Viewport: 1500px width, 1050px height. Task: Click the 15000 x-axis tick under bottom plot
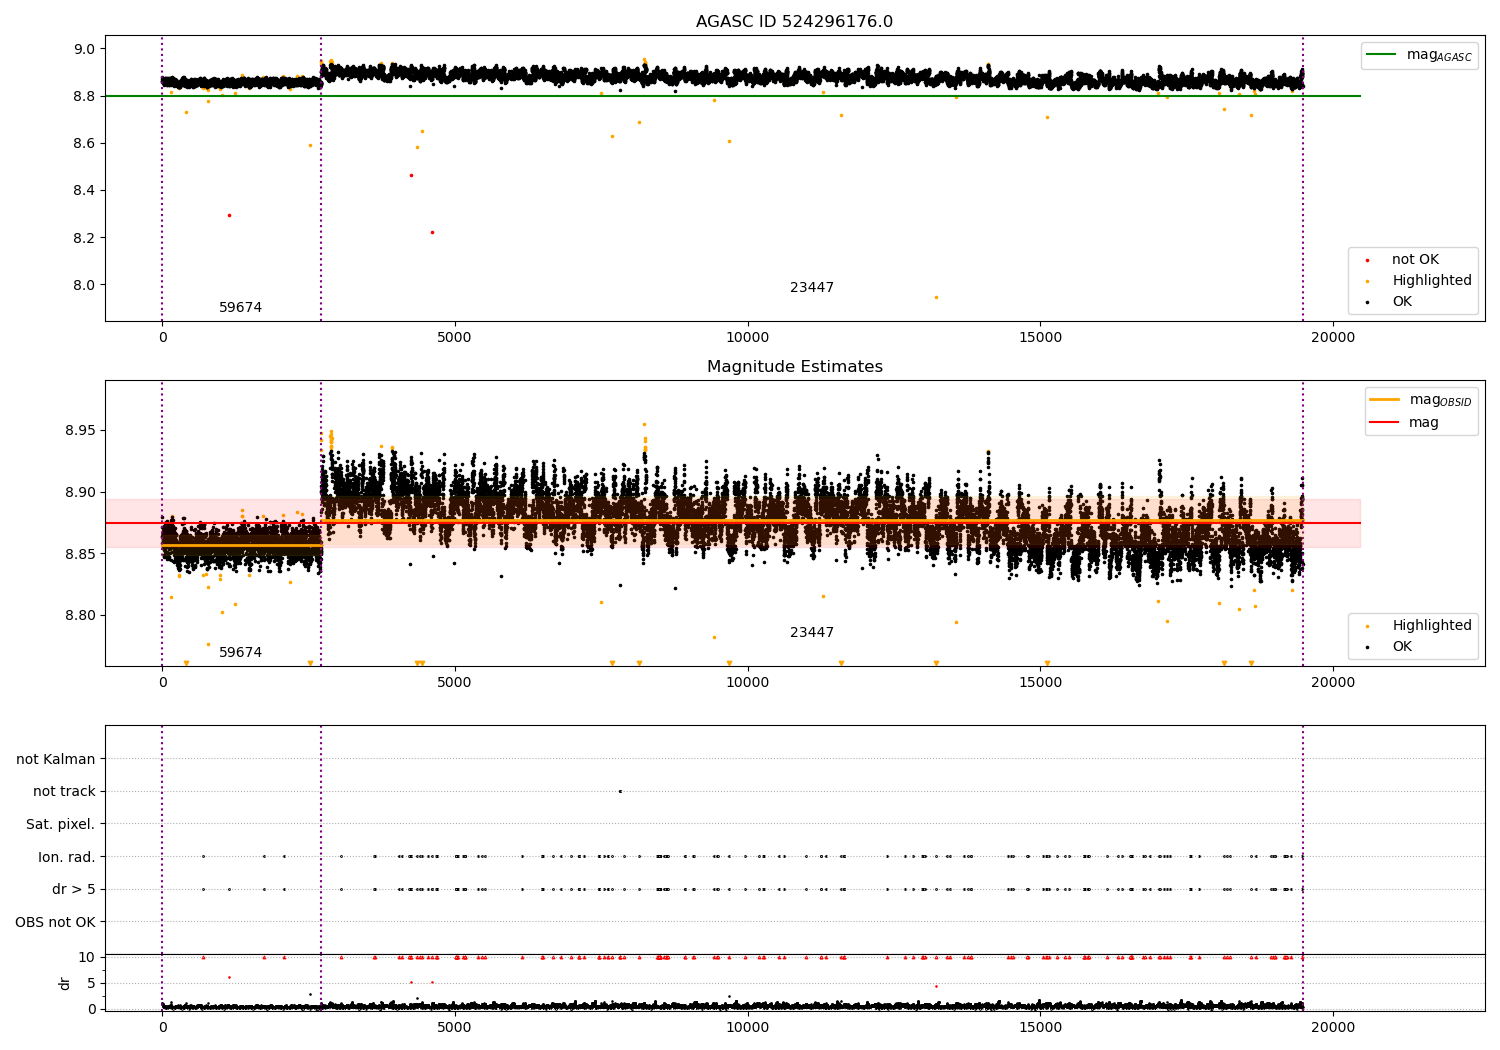(x=1040, y=1028)
